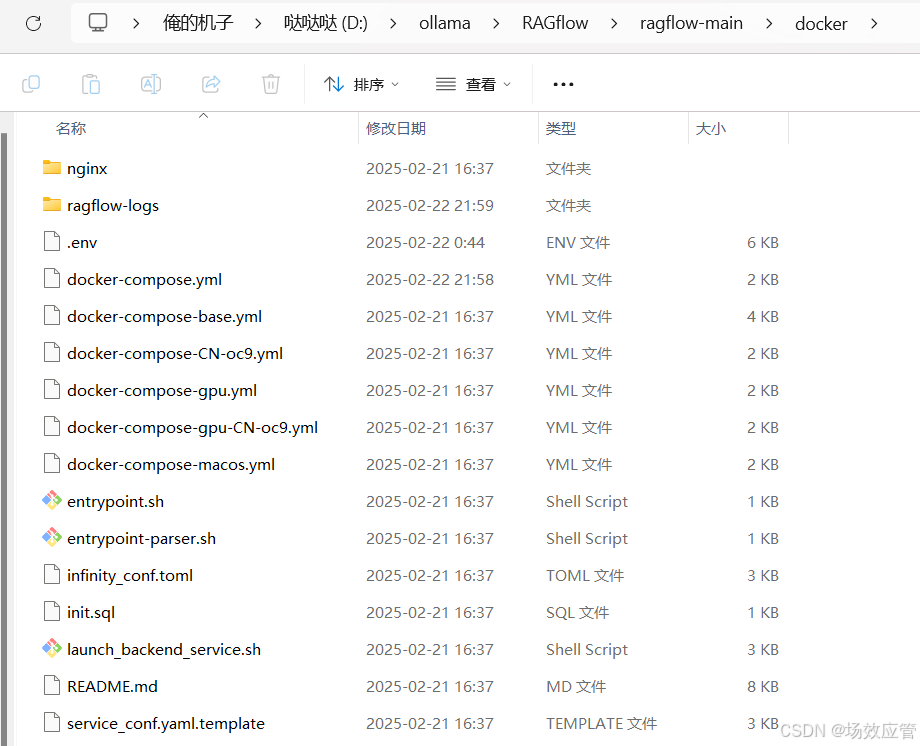Select launch_backend_service.sh file name
Viewport: 920px width, 746px height.
click(x=164, y=650)
